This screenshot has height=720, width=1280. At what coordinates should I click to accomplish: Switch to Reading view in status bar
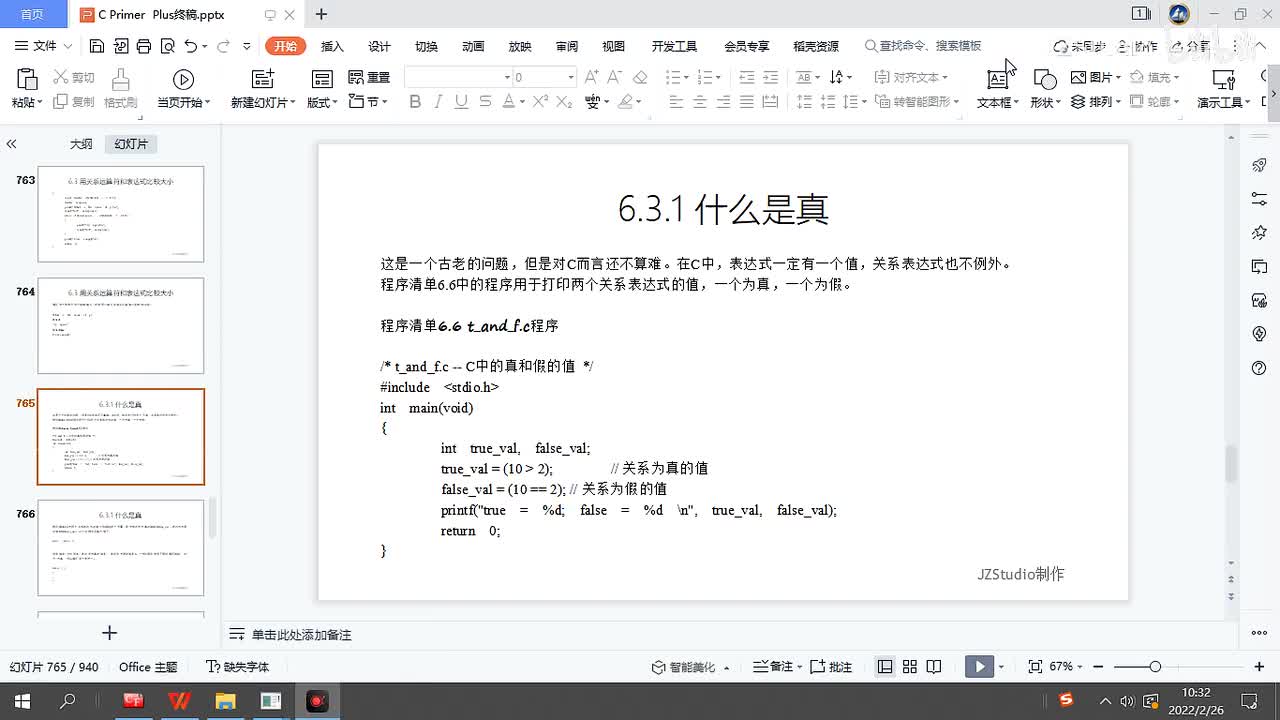point(934,666)
